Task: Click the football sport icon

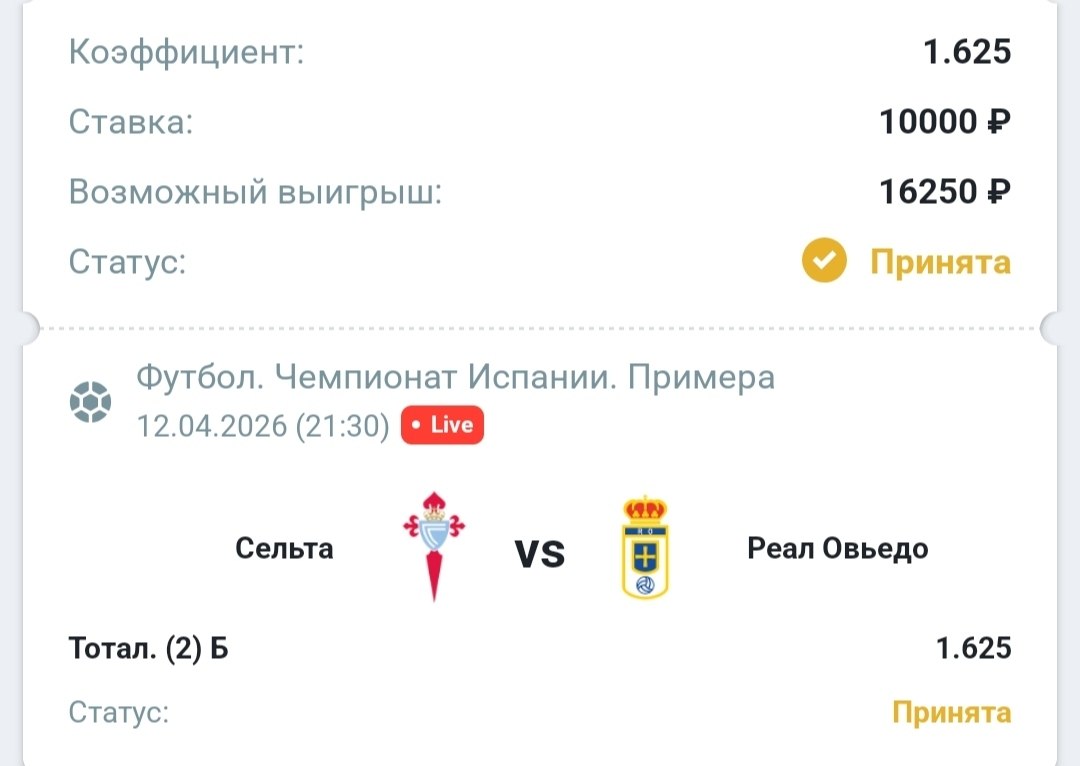Action: (90, 402)
